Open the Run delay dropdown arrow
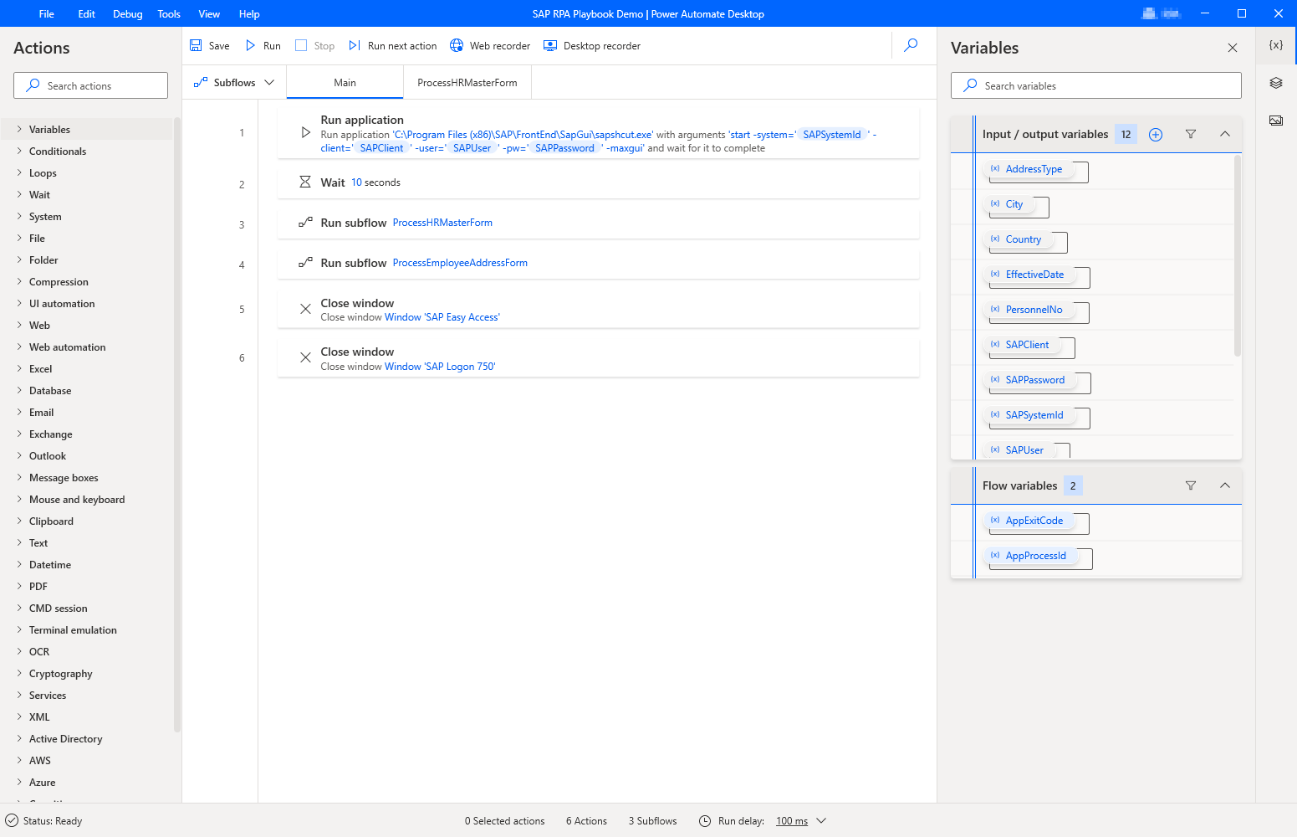Screen dimensions: 1297x837 pyautogui.click(x=821, y=821)
